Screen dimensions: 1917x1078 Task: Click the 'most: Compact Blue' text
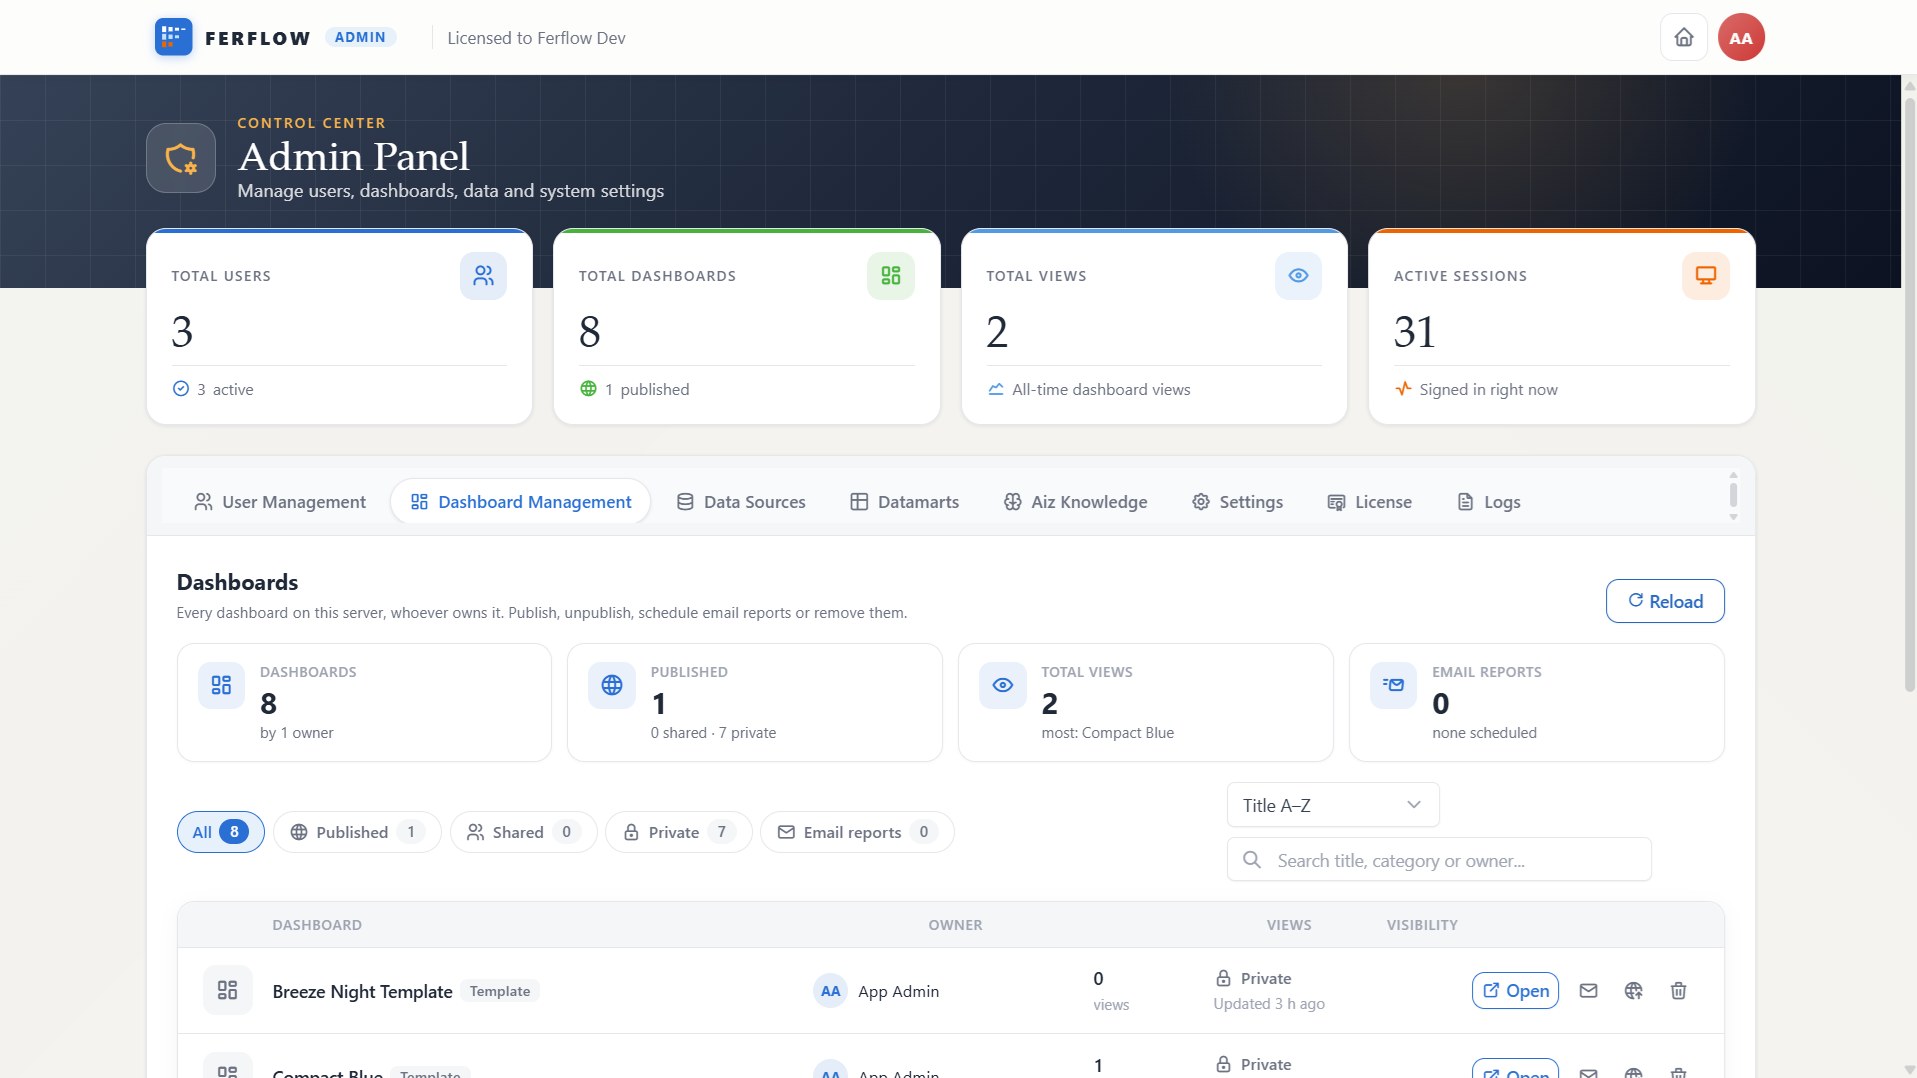[1107, 733]
